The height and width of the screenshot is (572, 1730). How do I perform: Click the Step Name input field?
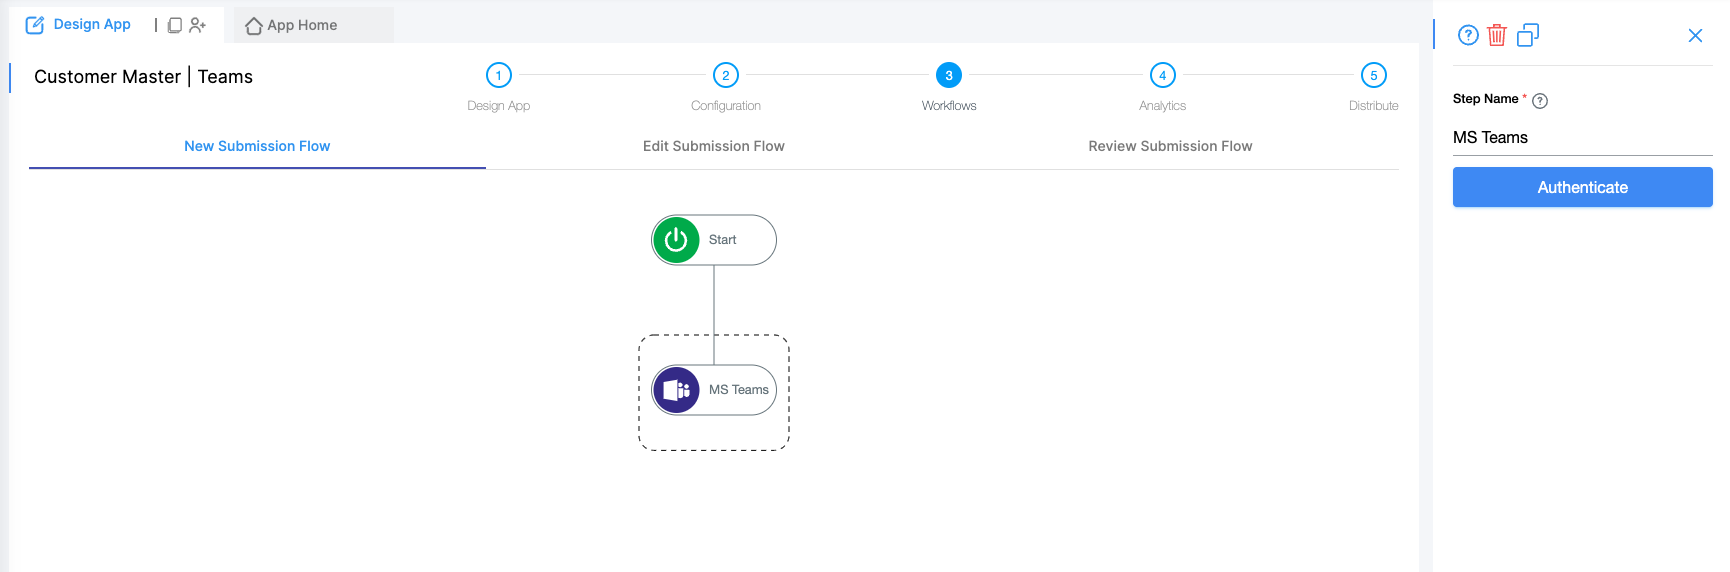(x=1582, y=138)
